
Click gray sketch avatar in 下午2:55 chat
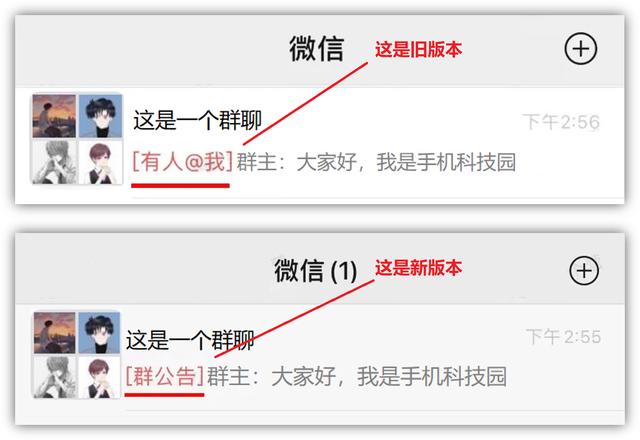point(54,377)
